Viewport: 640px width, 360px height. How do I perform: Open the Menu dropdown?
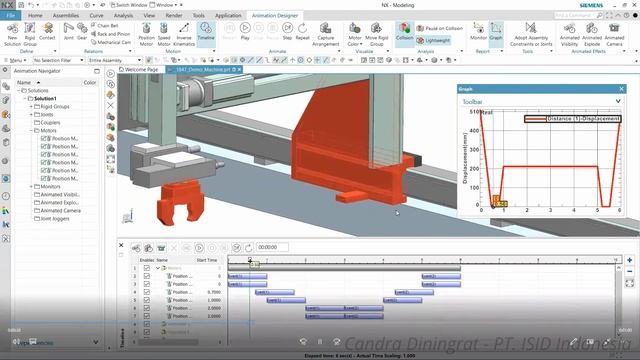click(x=15, y=60)
